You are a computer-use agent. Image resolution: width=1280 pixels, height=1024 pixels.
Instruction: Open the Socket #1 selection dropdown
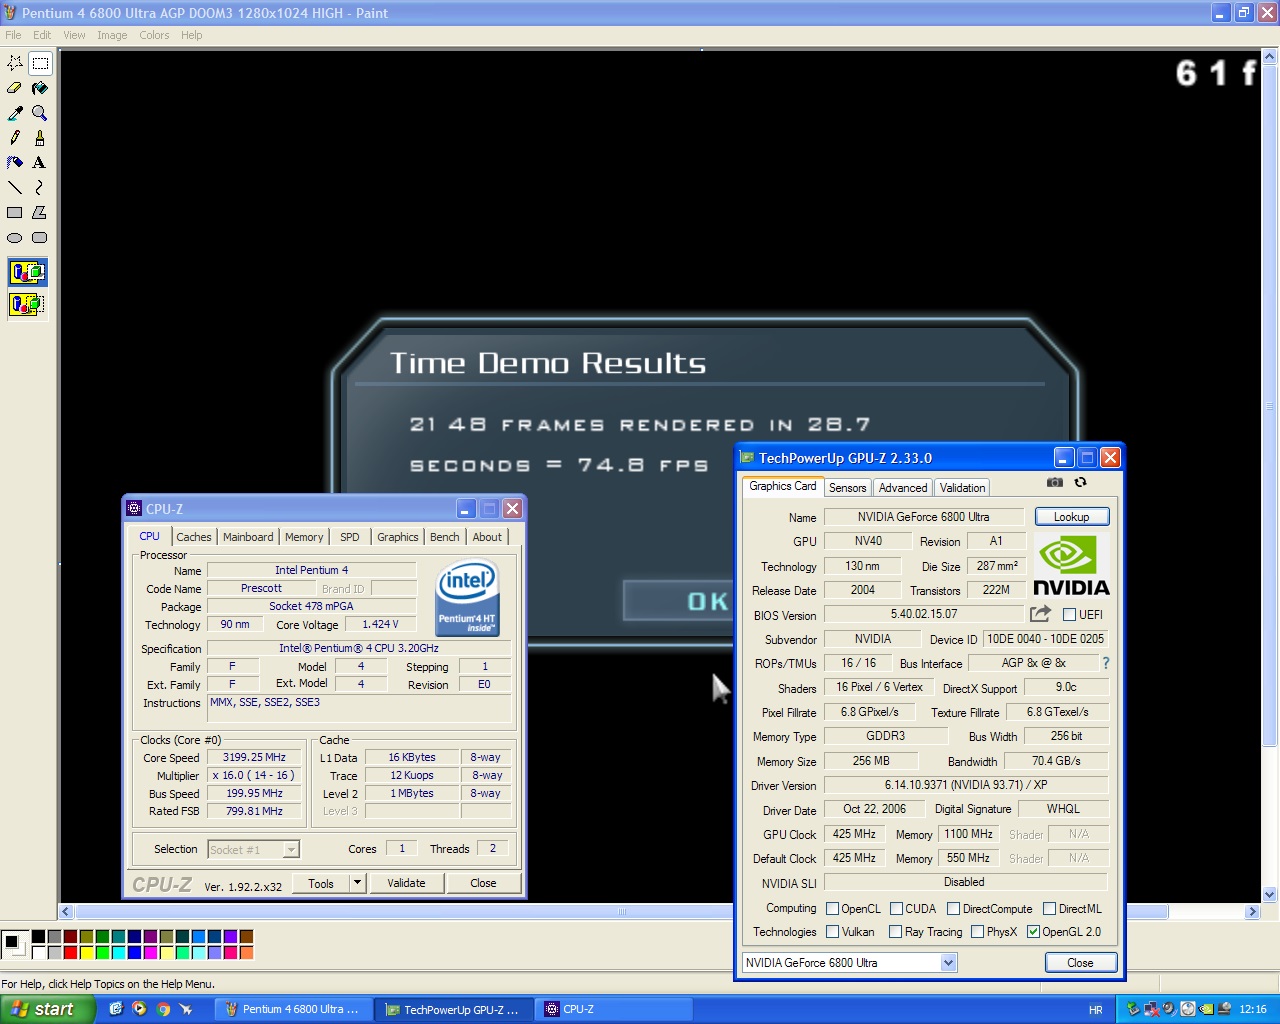pos(291,850)
